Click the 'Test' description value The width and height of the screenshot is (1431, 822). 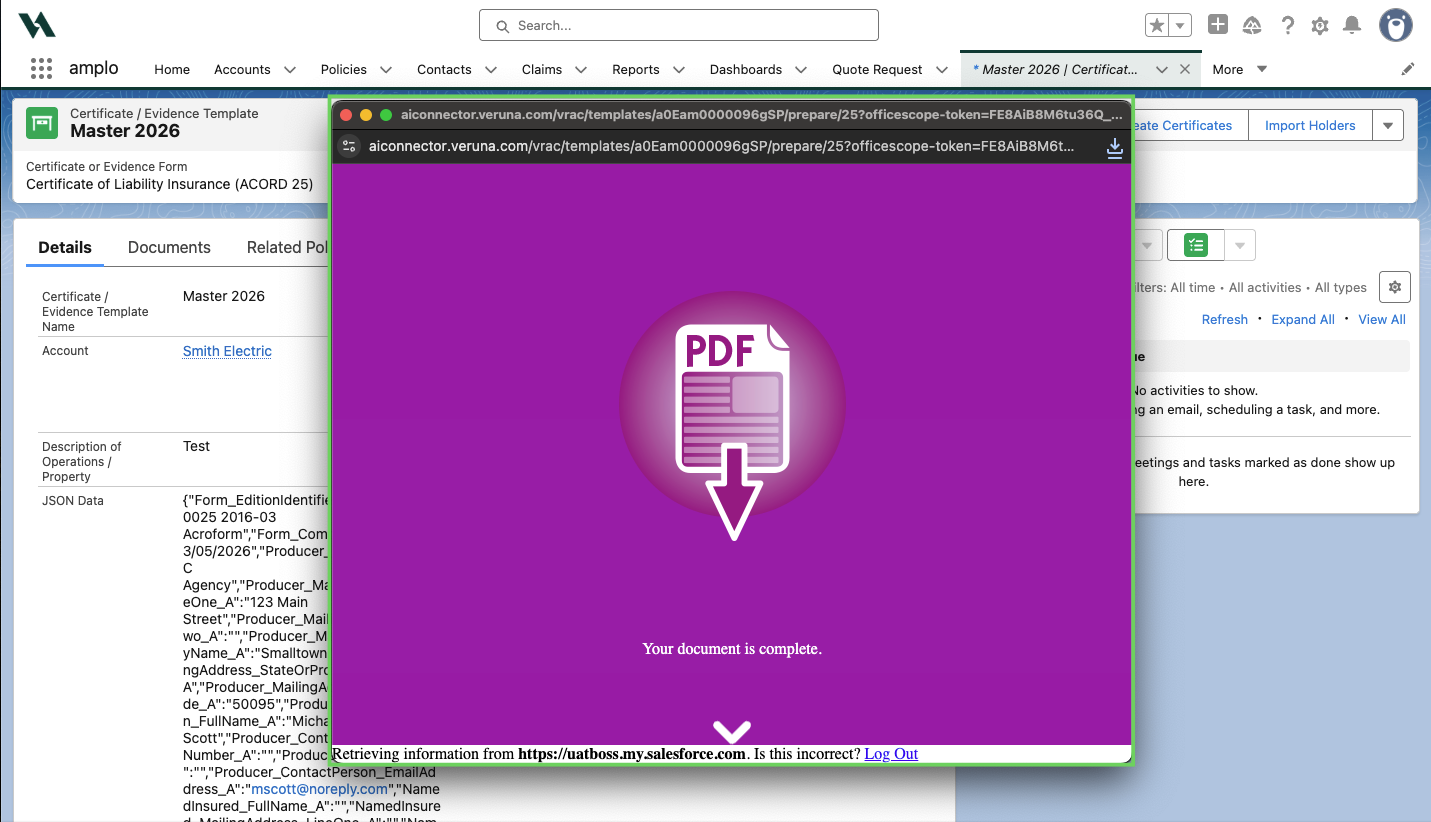(196, 446)
